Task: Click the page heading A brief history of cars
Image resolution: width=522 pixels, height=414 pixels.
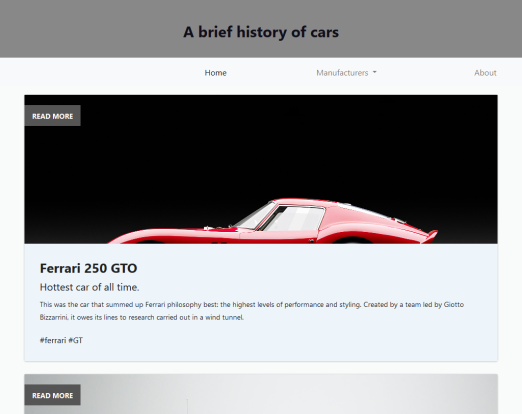Action: click(x=261, y=32)
